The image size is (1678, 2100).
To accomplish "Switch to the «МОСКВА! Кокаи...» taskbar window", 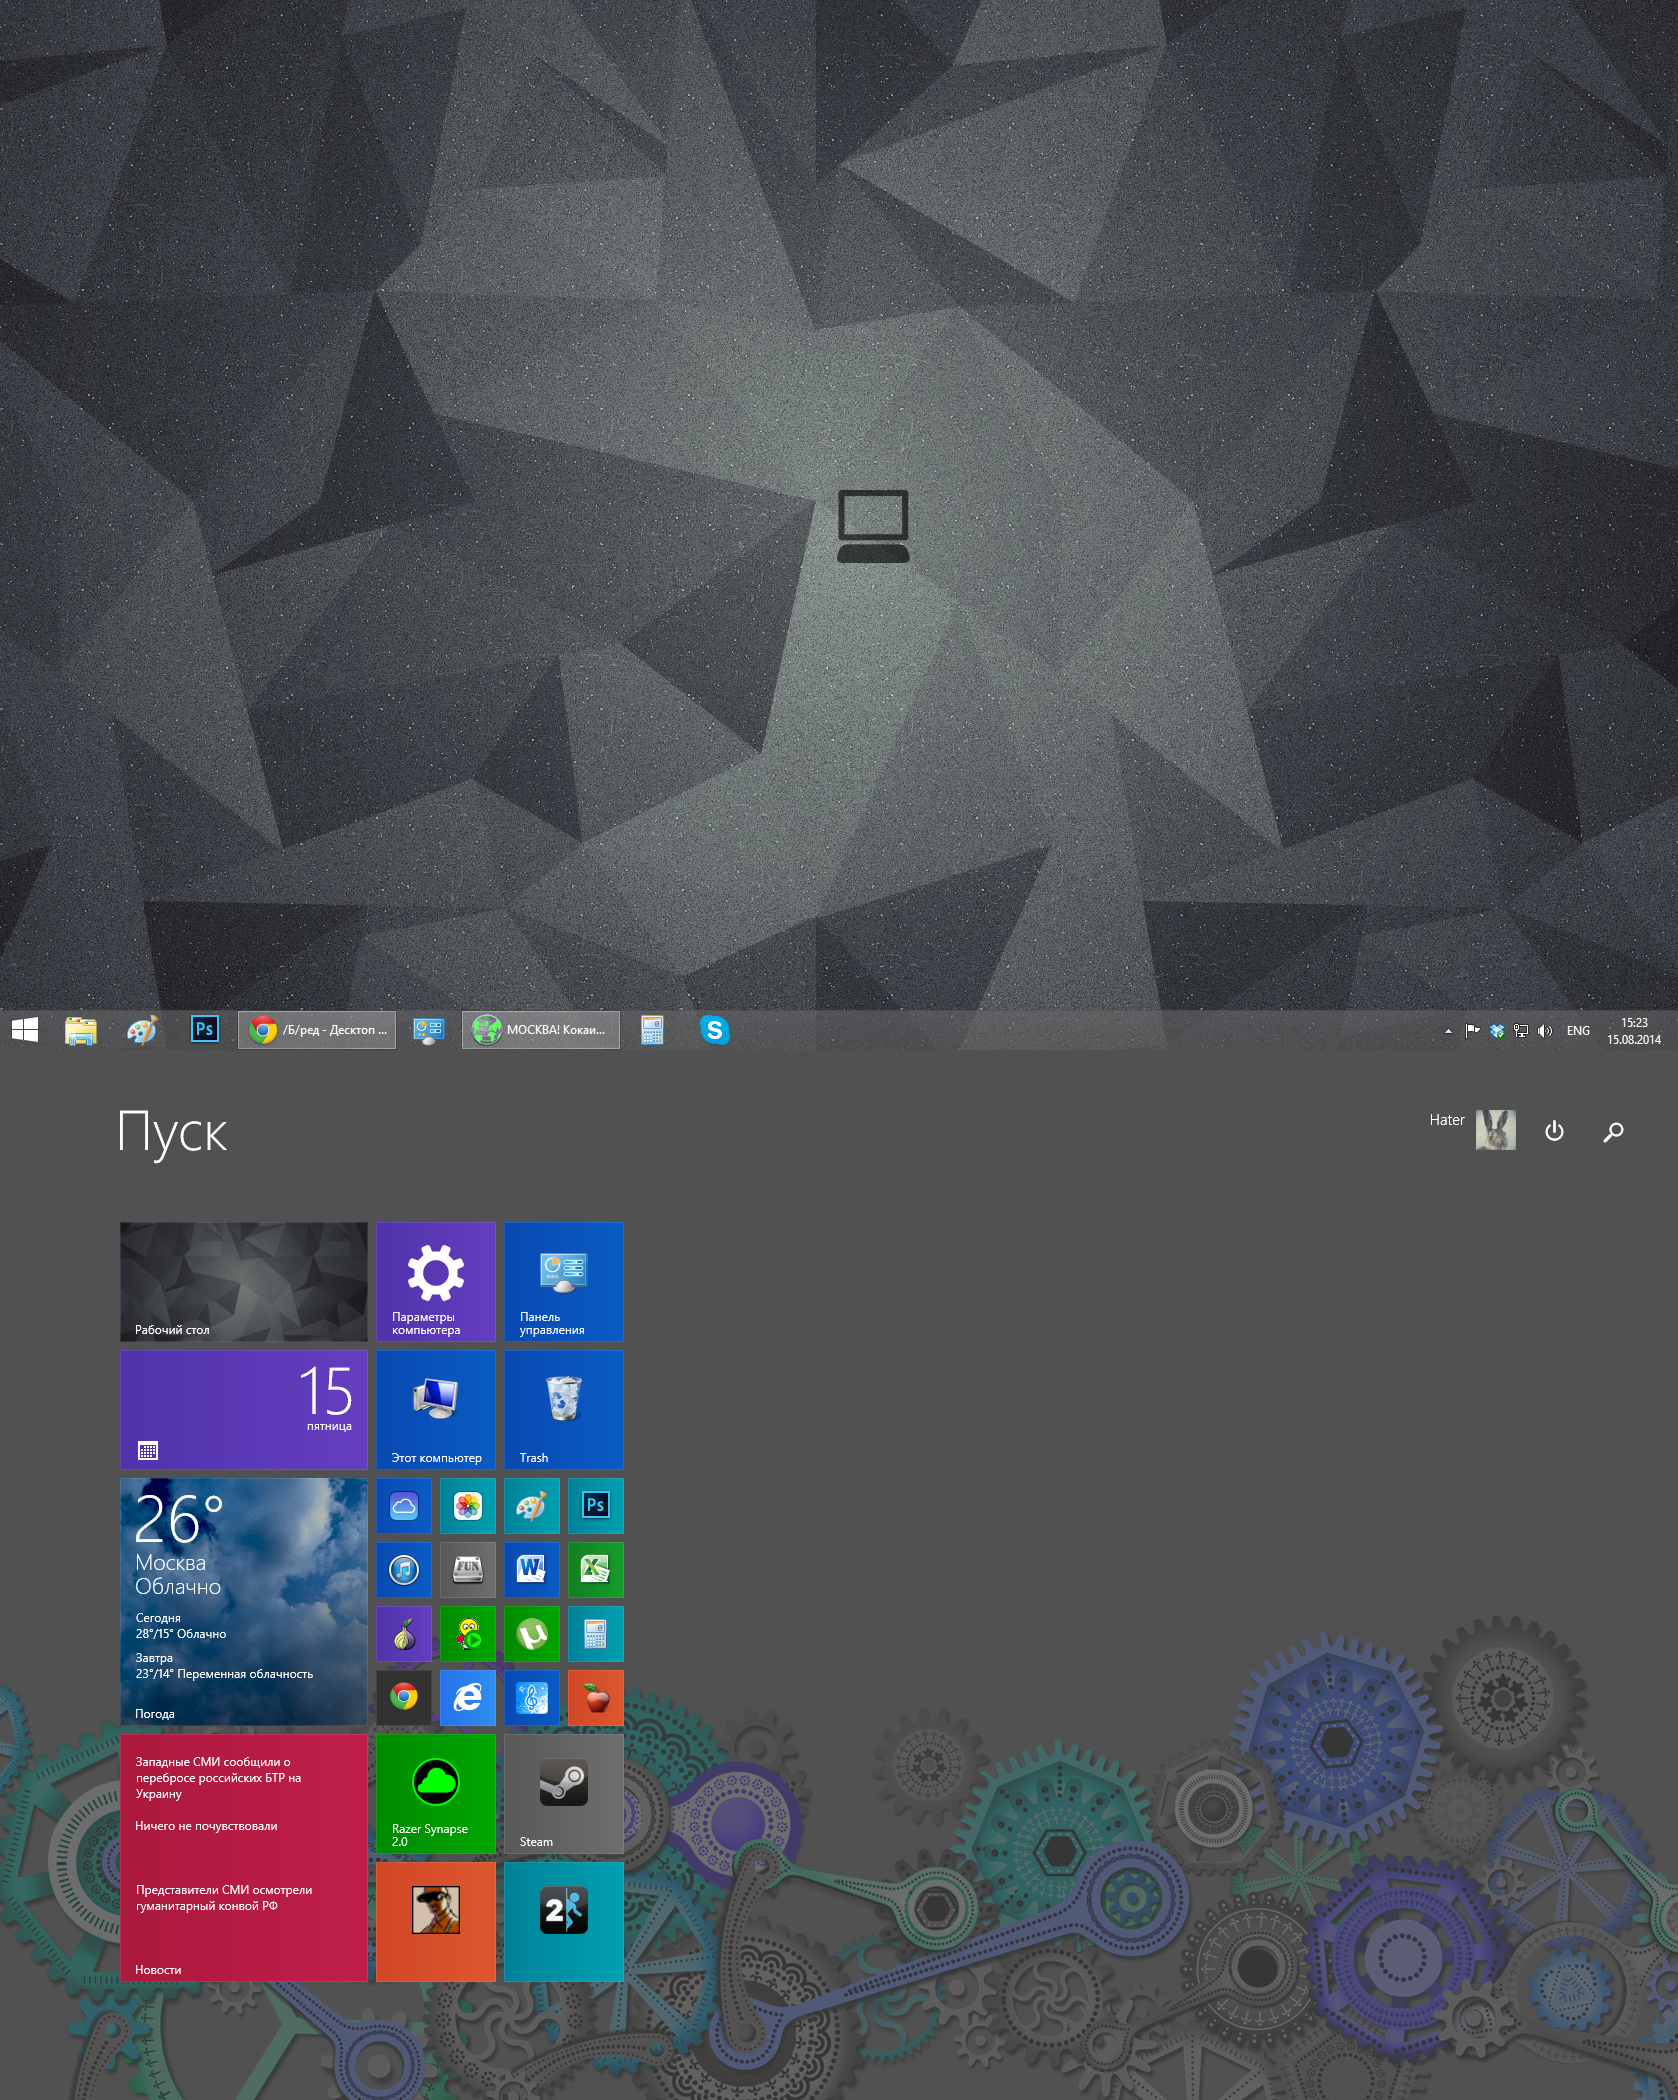I will [x=541, y=1030].
